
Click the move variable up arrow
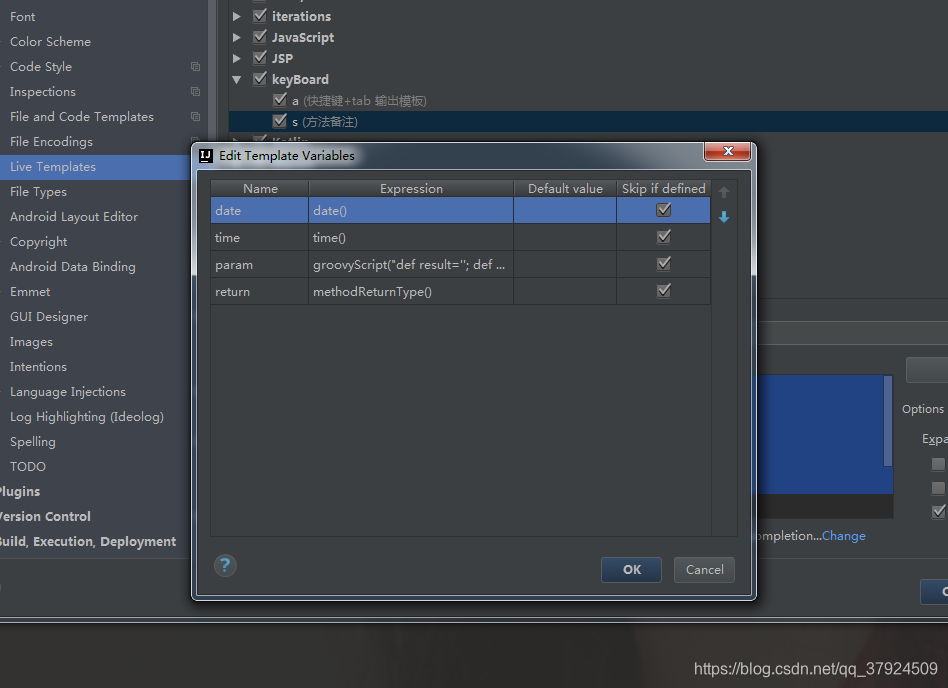(724, 192)
